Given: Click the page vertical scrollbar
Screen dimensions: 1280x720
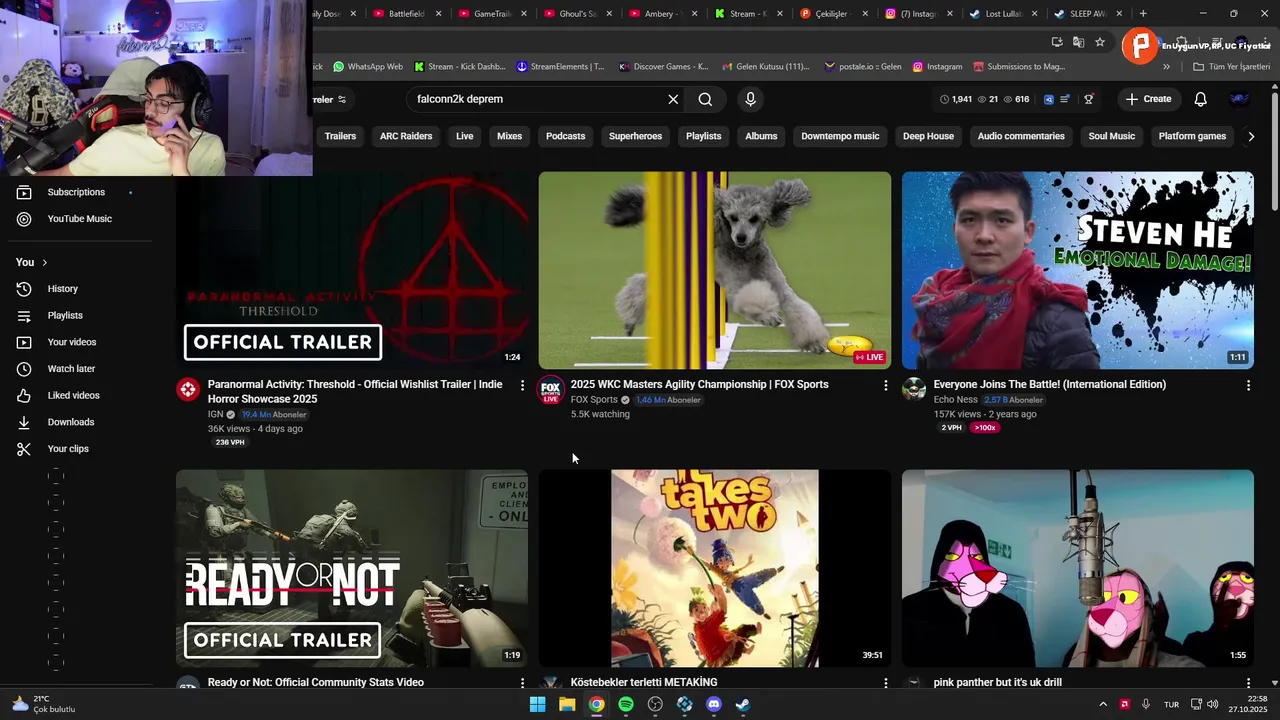Looking at the screenshot, I should coord(1274,150).
